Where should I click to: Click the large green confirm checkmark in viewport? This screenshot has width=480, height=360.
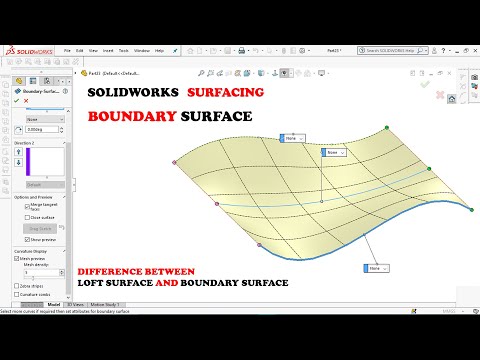pos(425,84)
